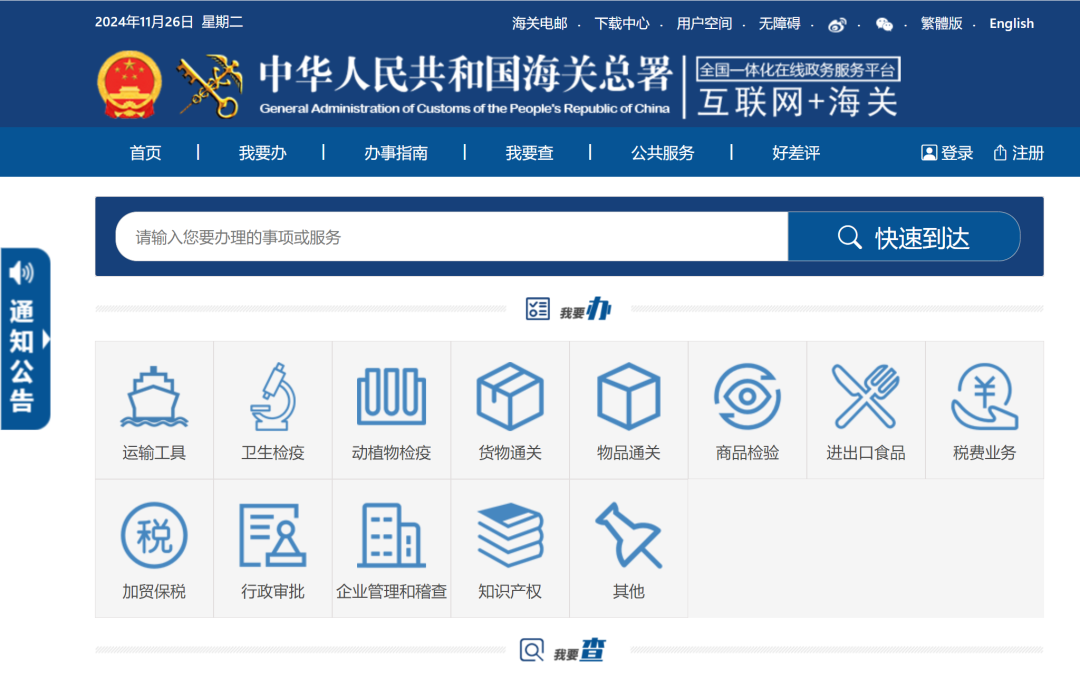The height and width of the screenshot is (677, 1080).
Task: Switch to English version
Action: point(1011,23)
